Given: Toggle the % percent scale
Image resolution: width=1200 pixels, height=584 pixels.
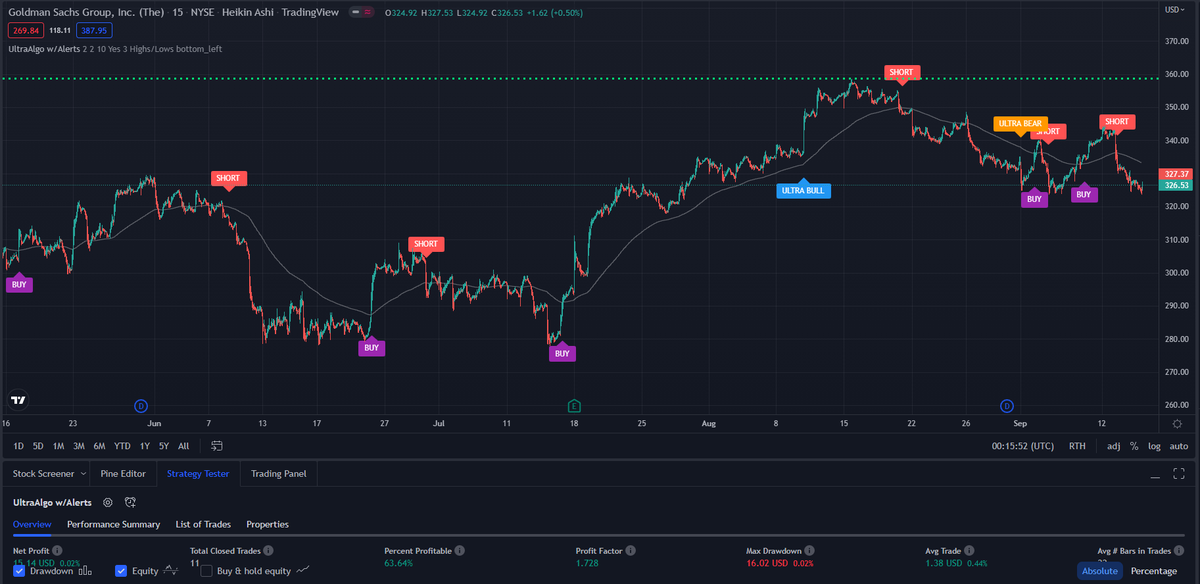Looking at the screenshot, I should pyautogui.click(x=1134, y=446).
